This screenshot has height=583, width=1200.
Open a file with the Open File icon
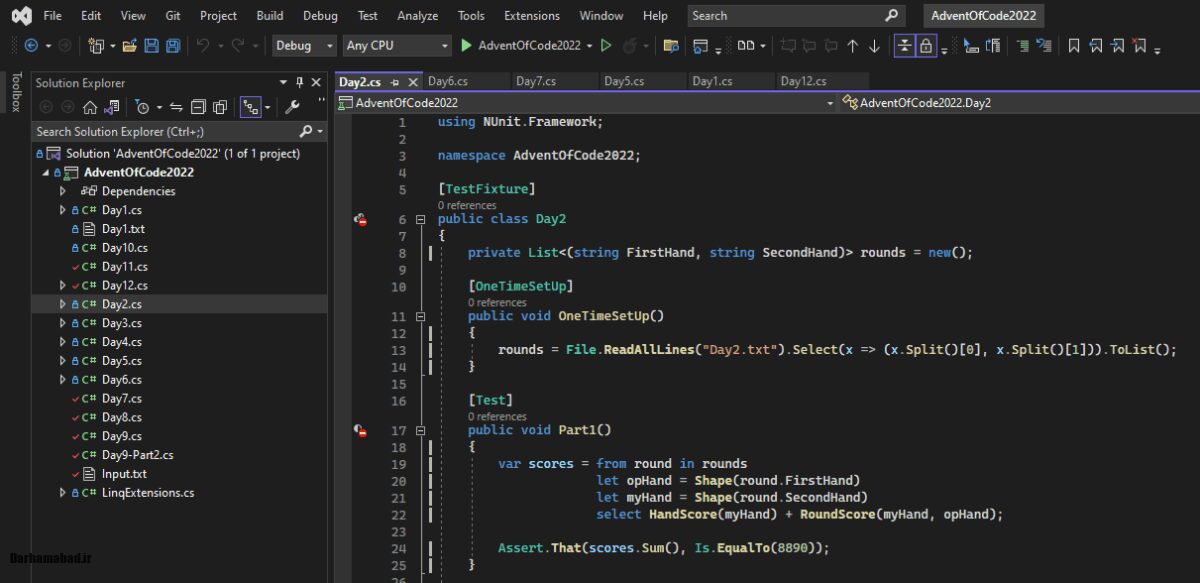[x=131, y=46]
